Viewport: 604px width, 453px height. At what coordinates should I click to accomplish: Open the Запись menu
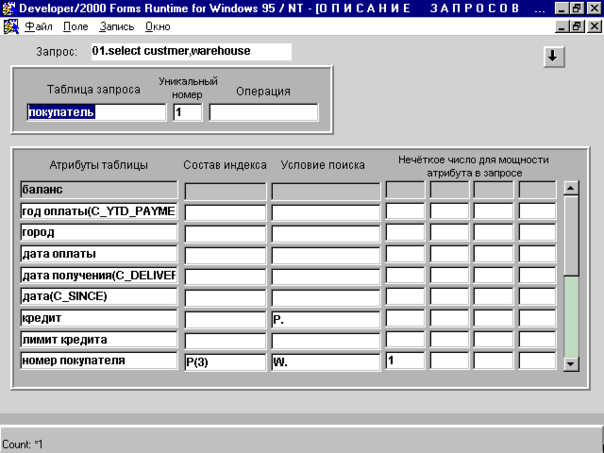(116, 26)
